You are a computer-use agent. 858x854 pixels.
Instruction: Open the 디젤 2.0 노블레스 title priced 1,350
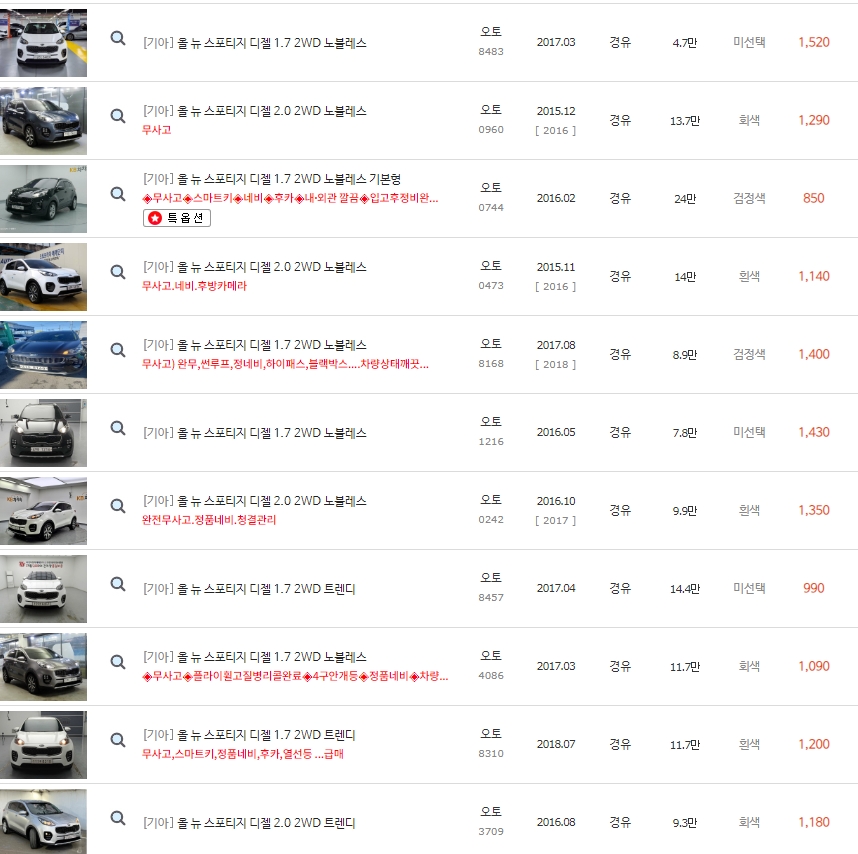[254, 501]
